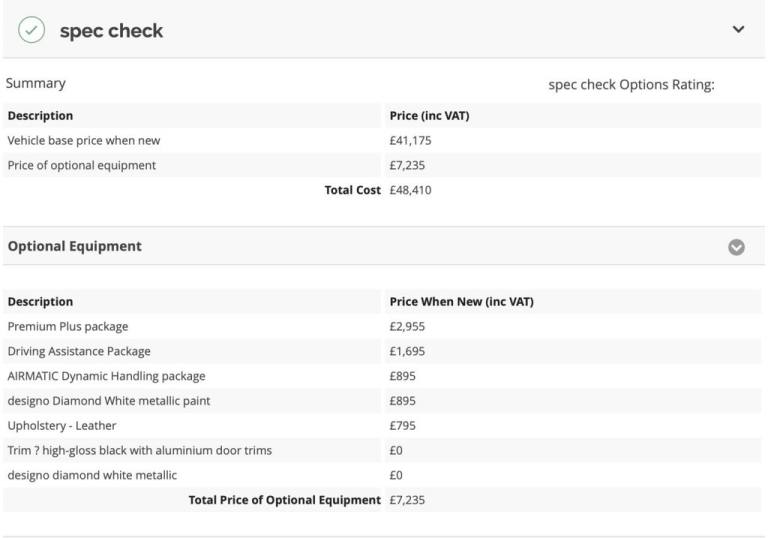Select the Optional Equipment section heading

tap(74, 246)
